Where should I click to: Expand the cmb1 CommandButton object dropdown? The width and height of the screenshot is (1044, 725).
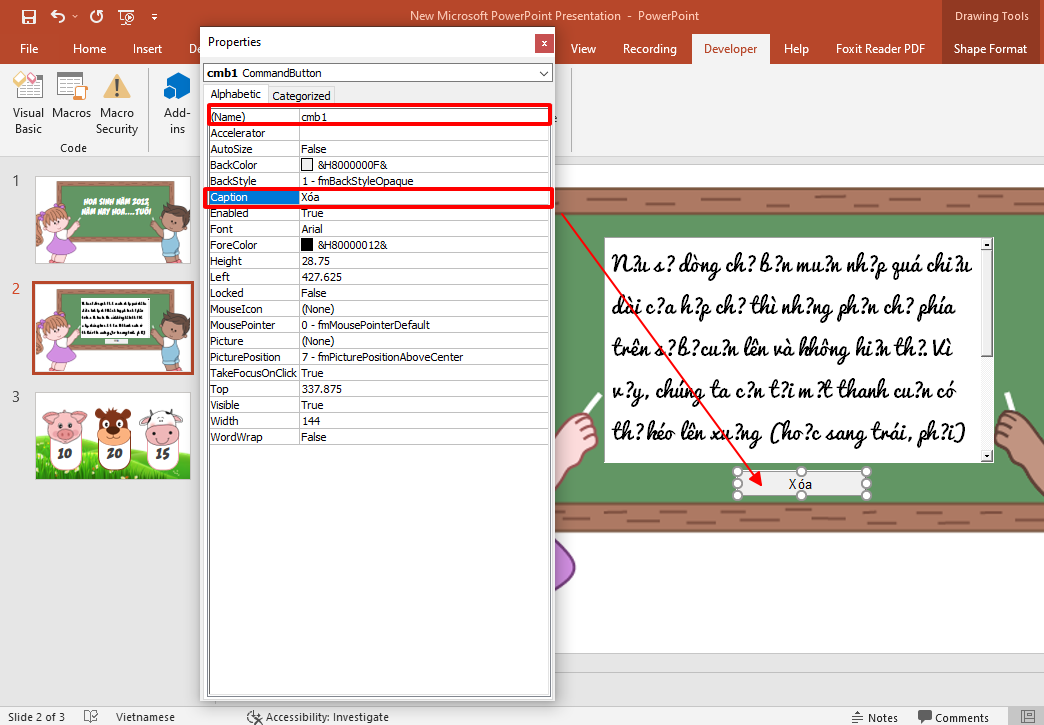(544, 73)
